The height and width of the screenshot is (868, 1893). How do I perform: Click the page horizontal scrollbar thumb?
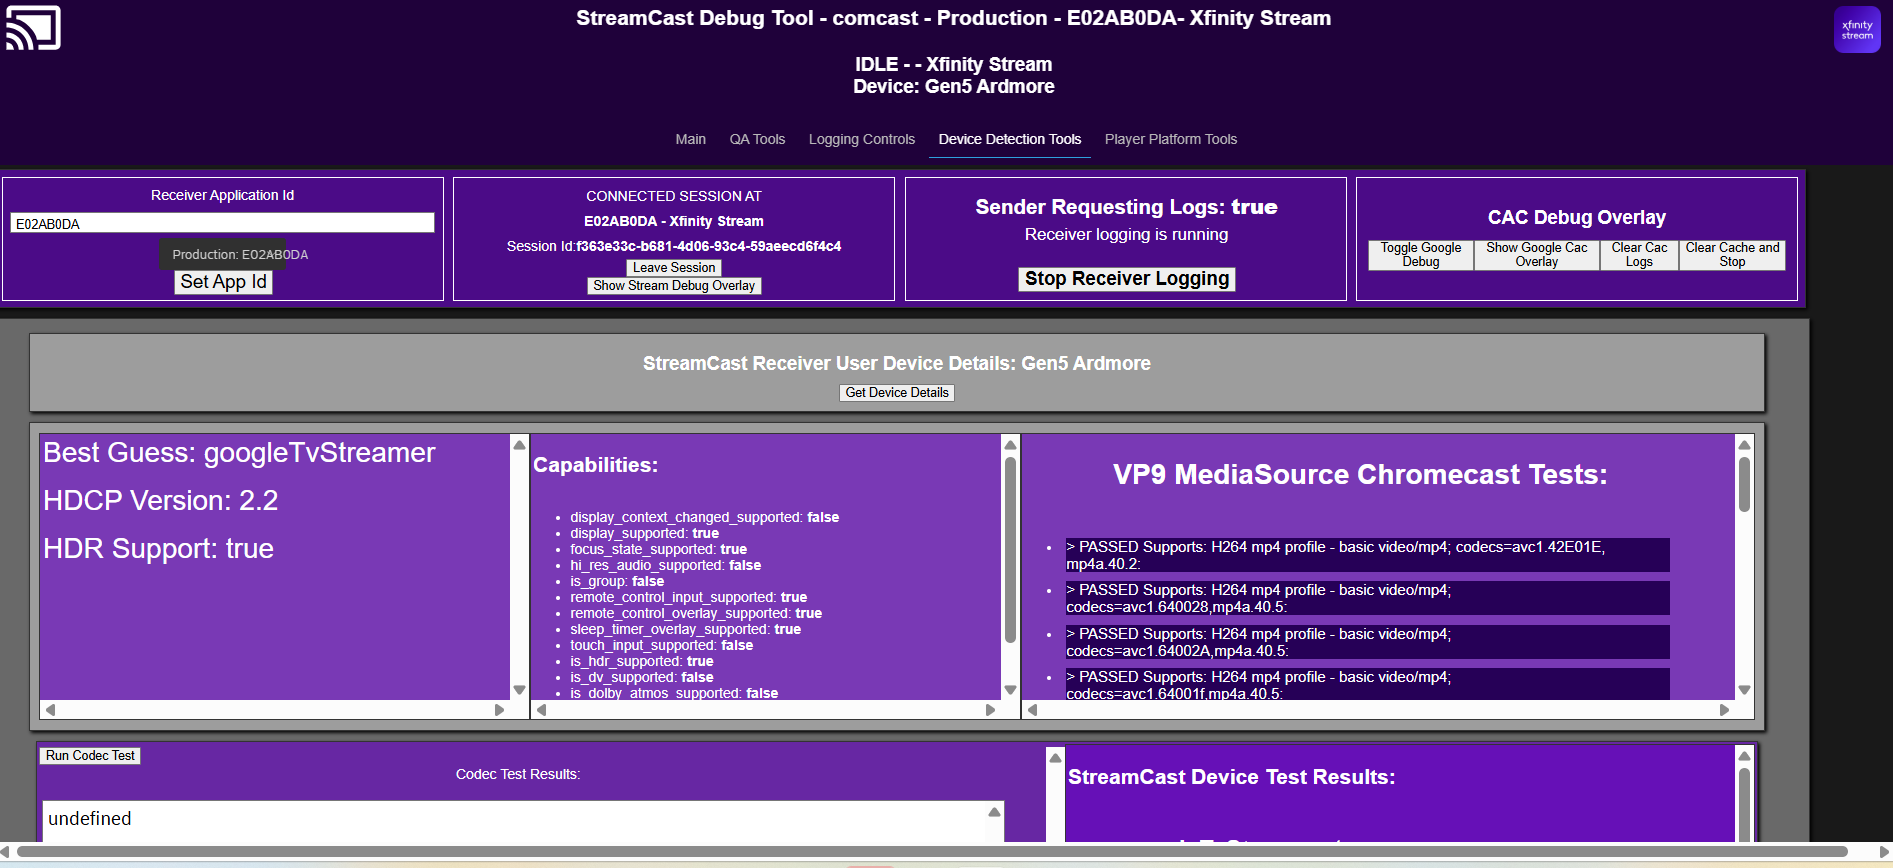click(931, 852)
